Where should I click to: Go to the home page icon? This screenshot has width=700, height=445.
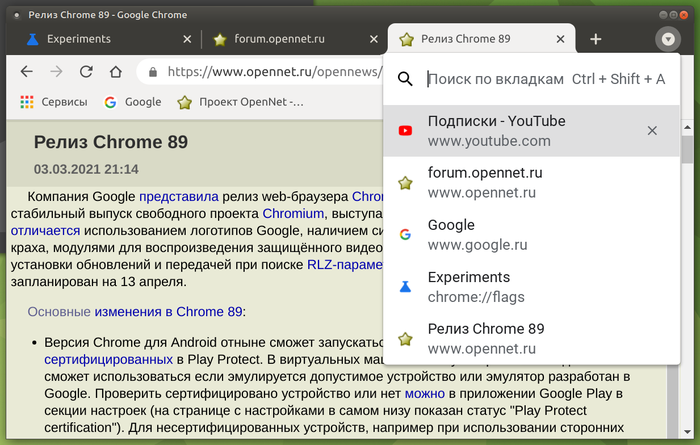(x=116, y=71)
